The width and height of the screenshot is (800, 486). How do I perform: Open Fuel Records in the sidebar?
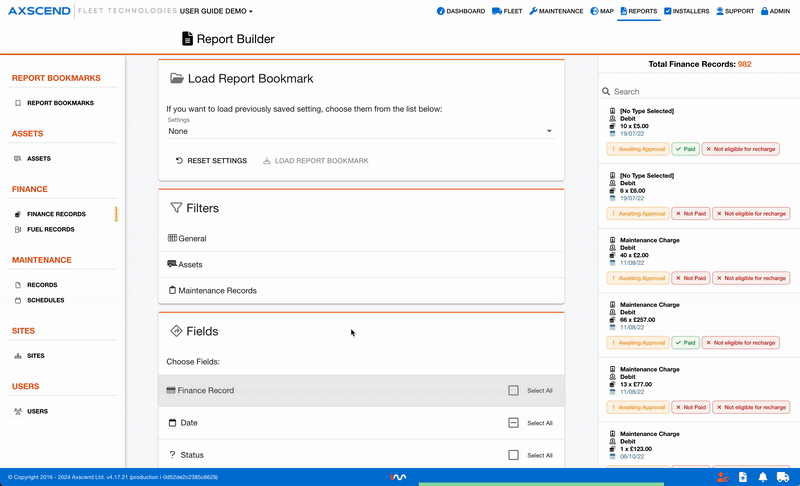coord(50,230)
